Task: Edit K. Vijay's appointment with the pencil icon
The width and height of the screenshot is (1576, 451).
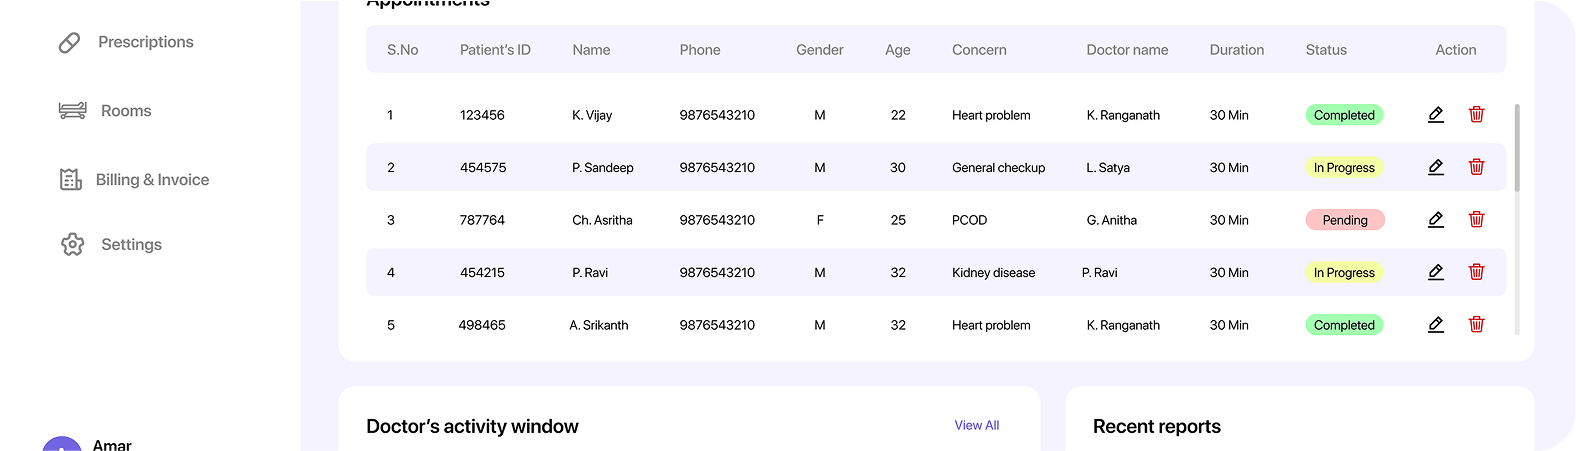Action: (x=1436, y=115)
